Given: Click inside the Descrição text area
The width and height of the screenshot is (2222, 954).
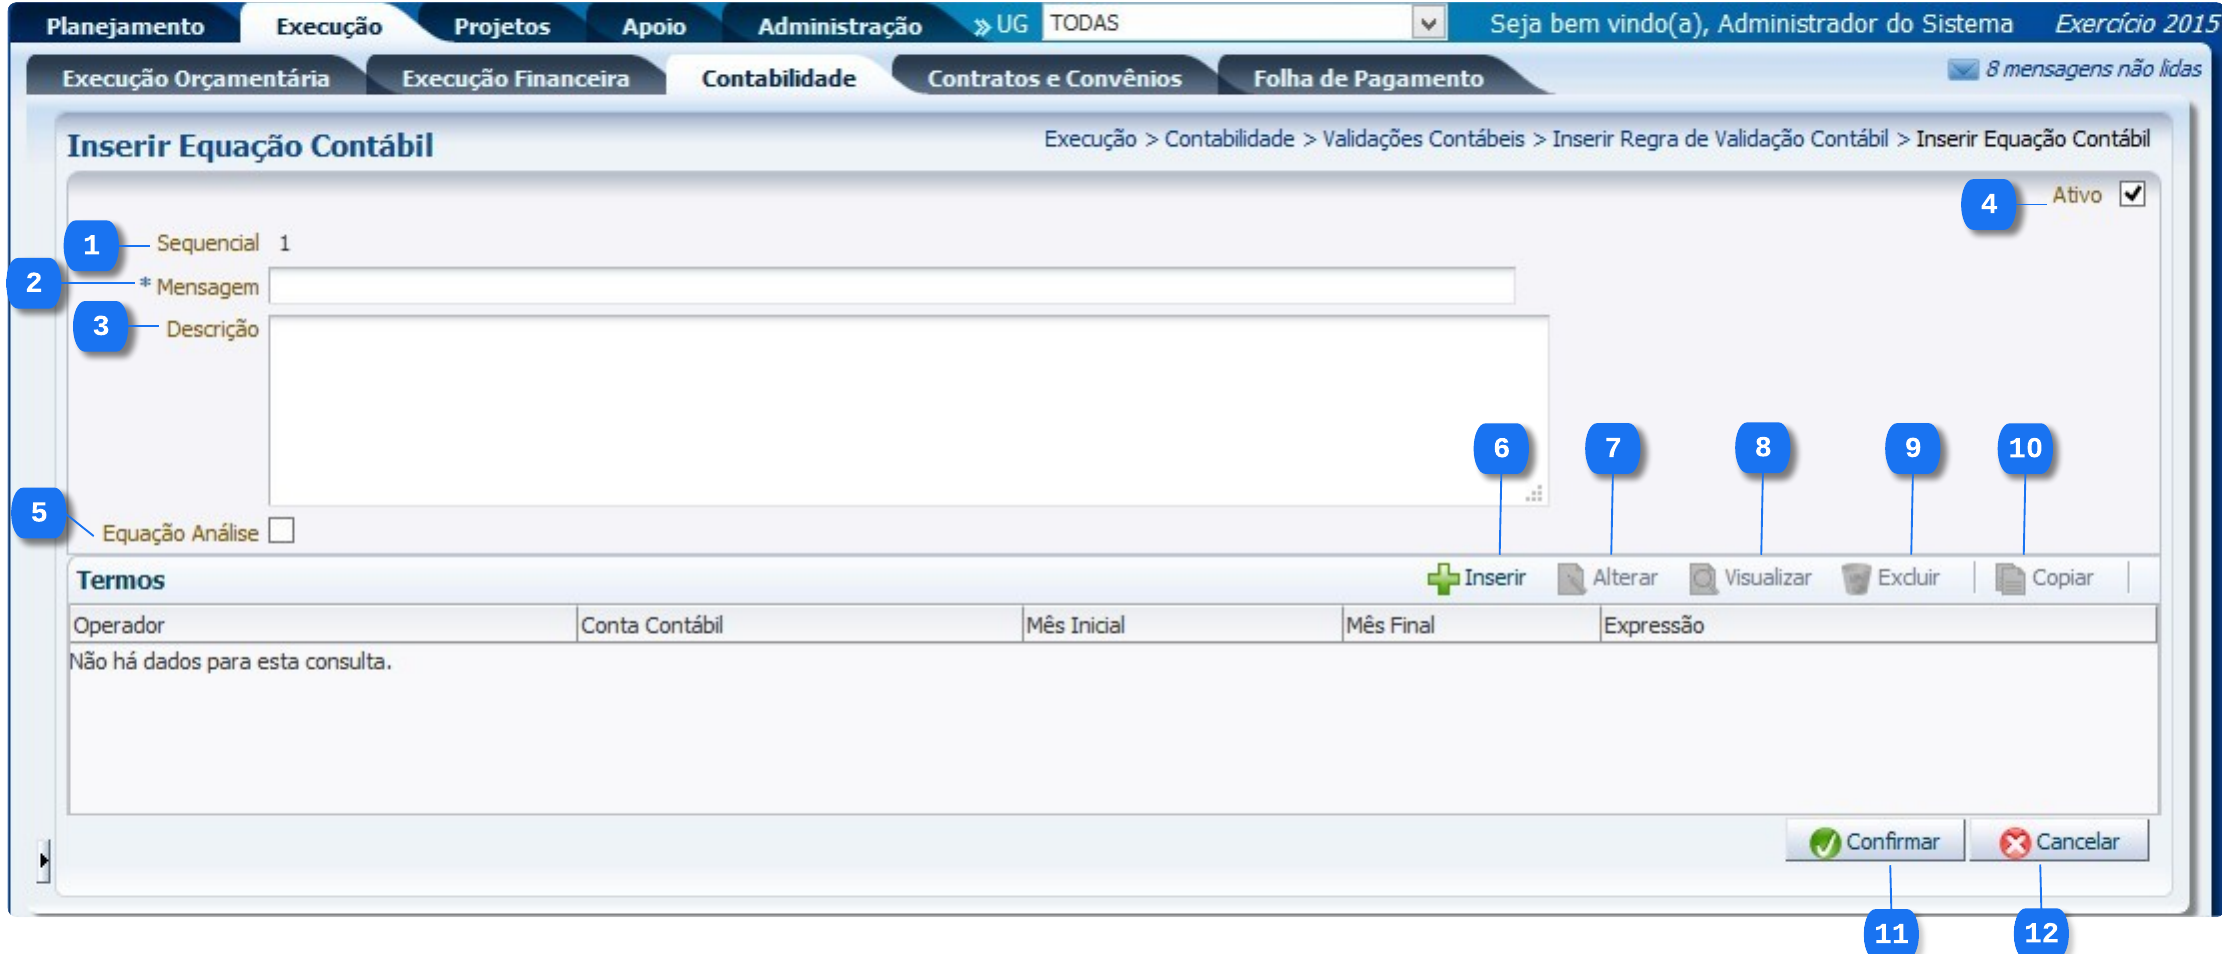Looking at the screenshot, I should click(908, 410).
